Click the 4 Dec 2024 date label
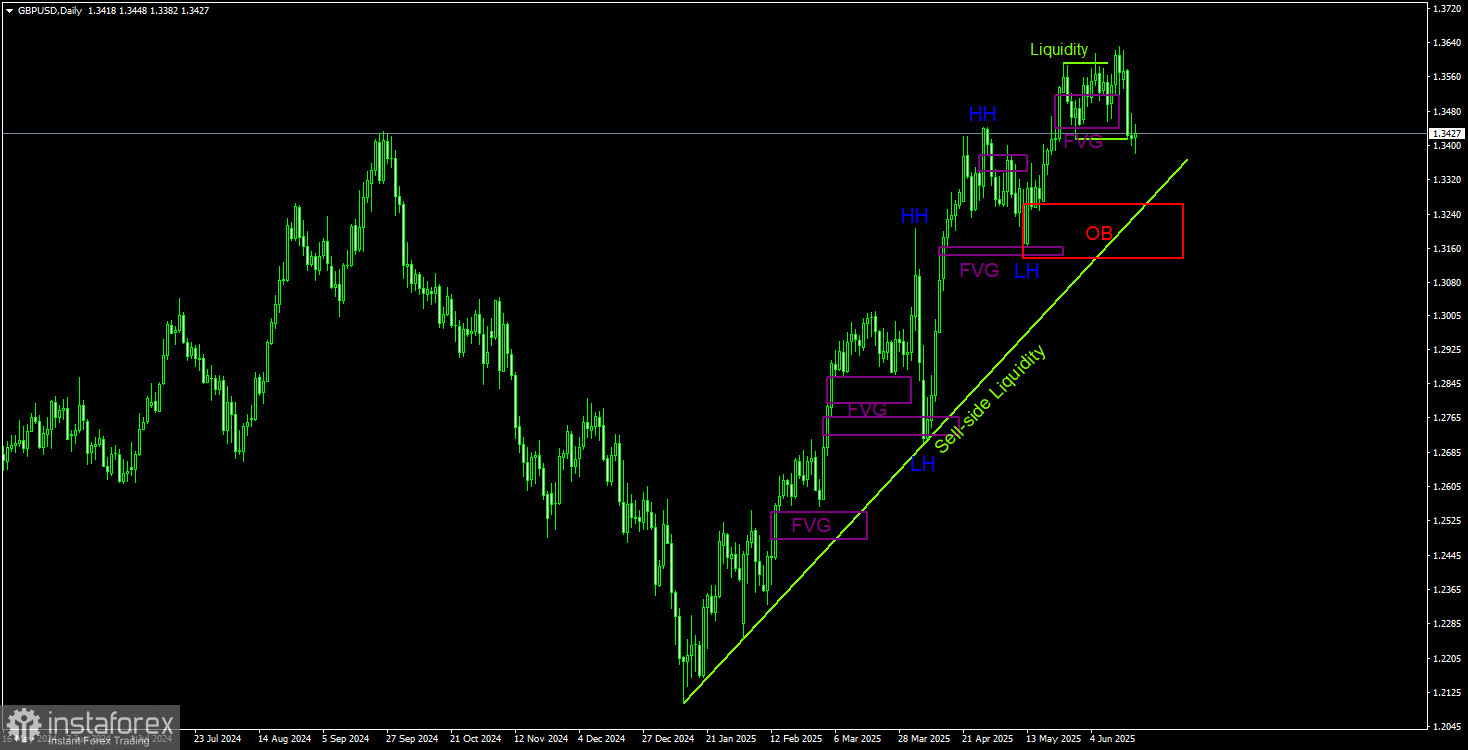Viewport: 1468px width, 750px height. [602, 739]
